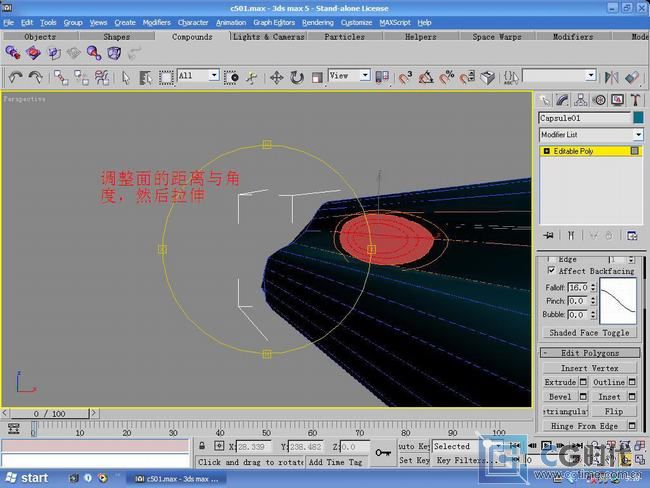
Task: Open the Selected key filter dropdown
Action: (x=468, y=446)
